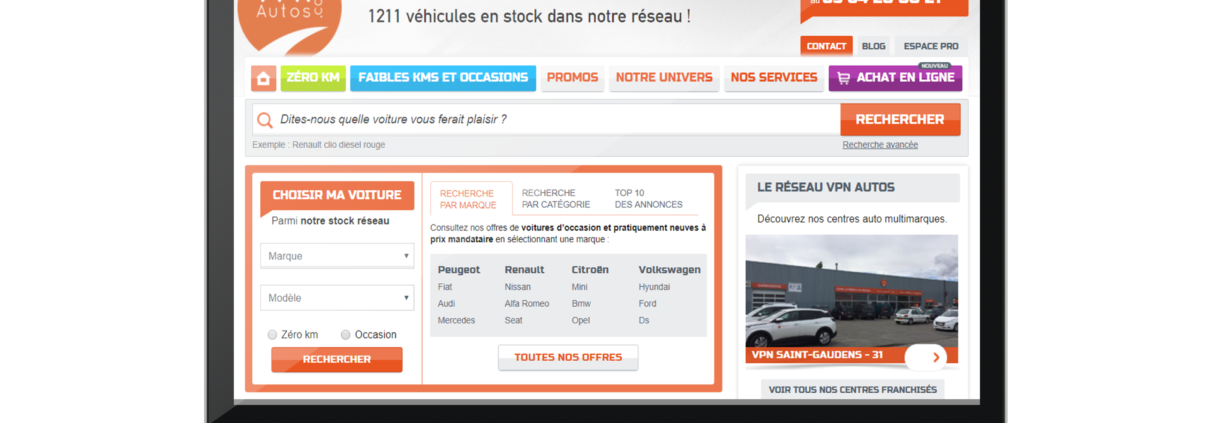1210x423 pixels.
Task: Select the Audi brand link
Action: click(446, 304)
